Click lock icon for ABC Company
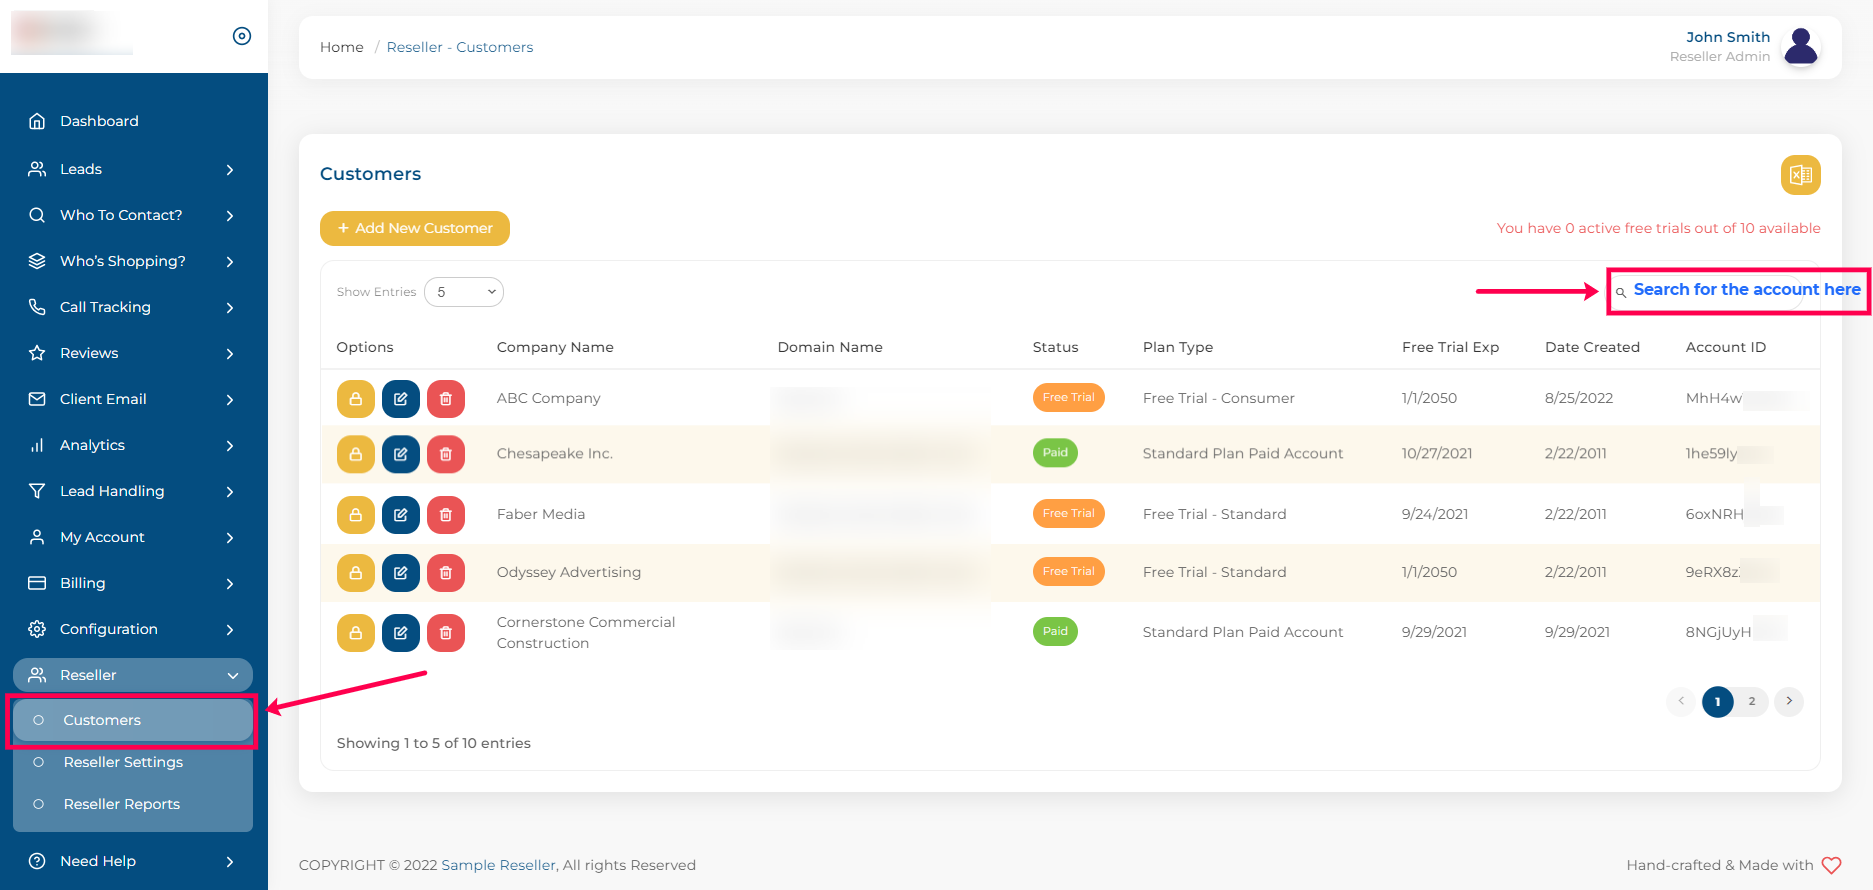This screenshot has height=890, width=1873. [x=355, y=399]
